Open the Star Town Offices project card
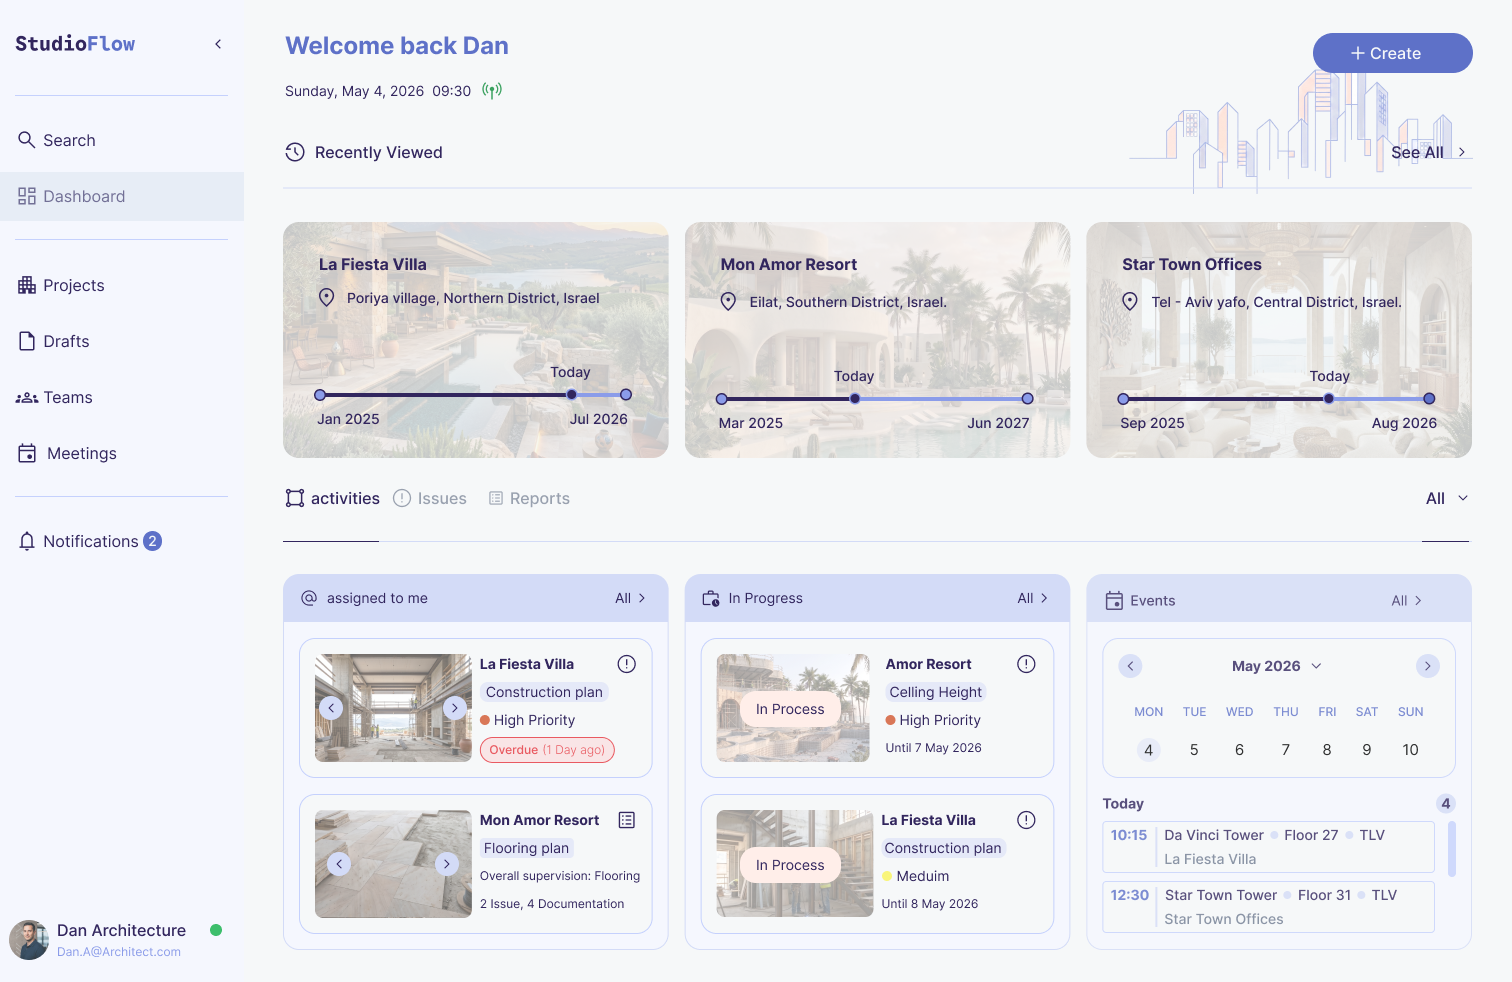Screen dimensions: 1512x982 pyautogui.click(x=1279, y=340)
